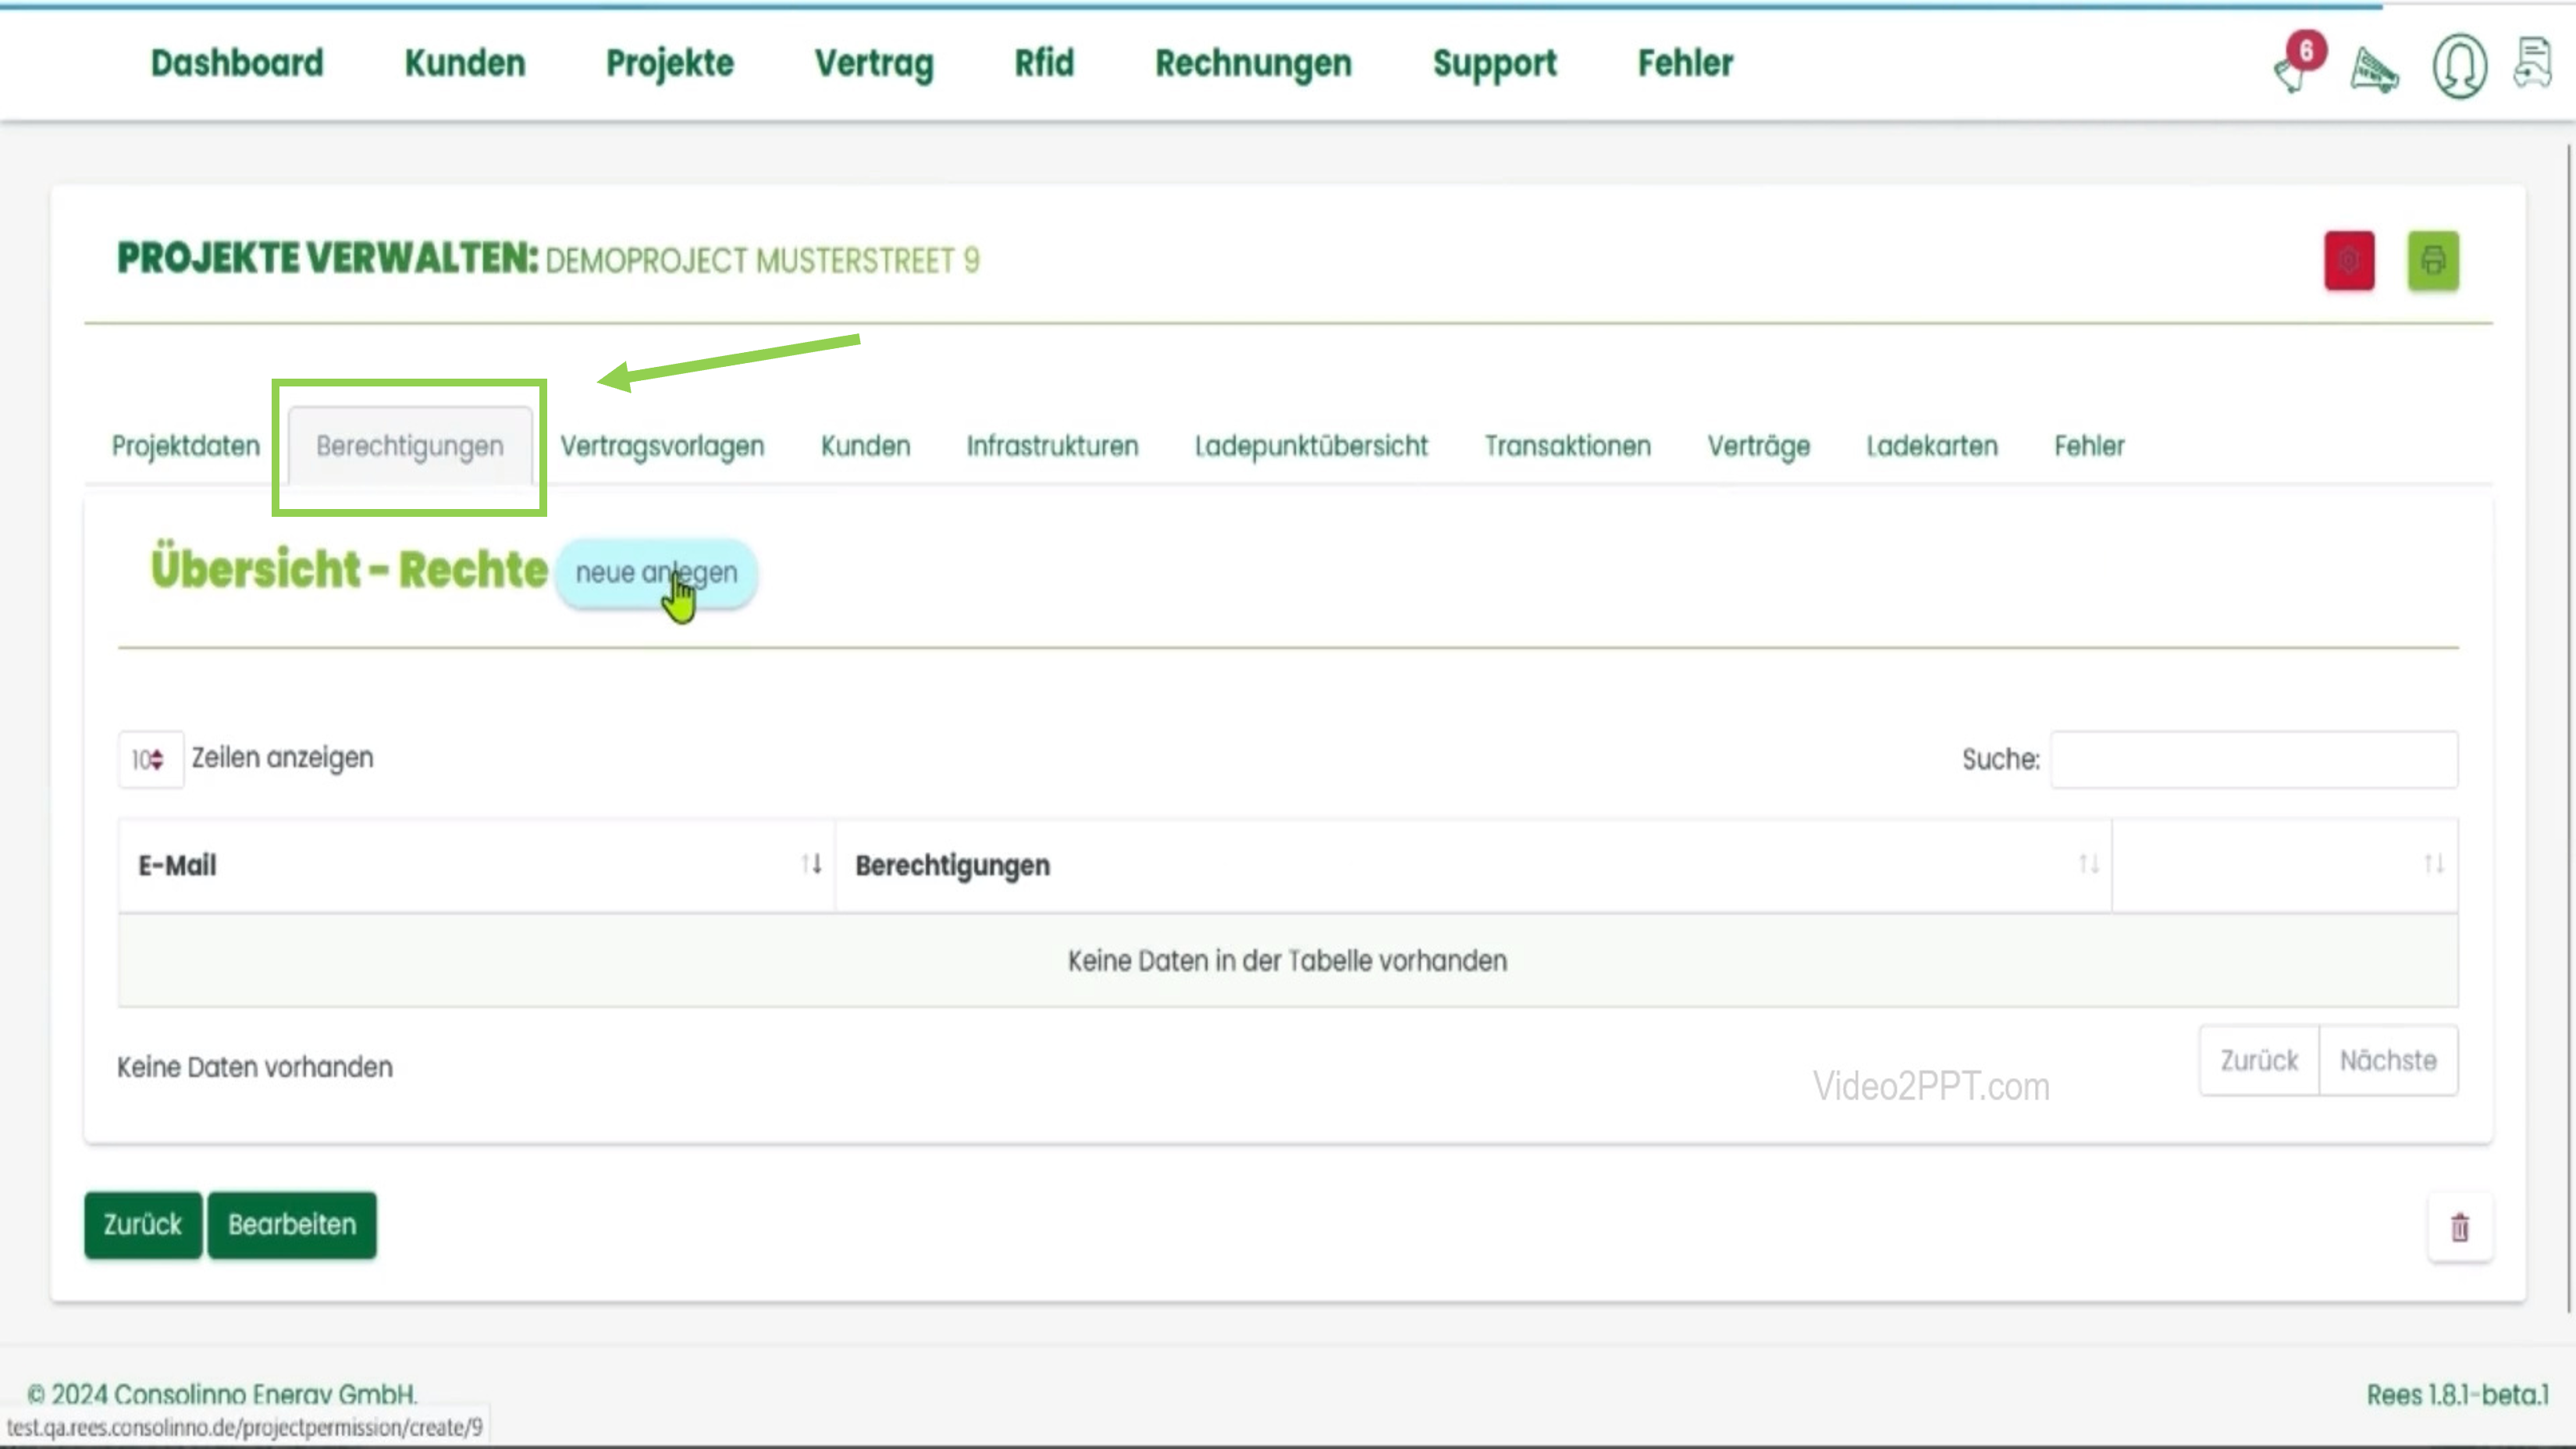Click inside the Suche search field
The height and width of the screenshot is (1449, 2576).
click(x=2253, y=759)
